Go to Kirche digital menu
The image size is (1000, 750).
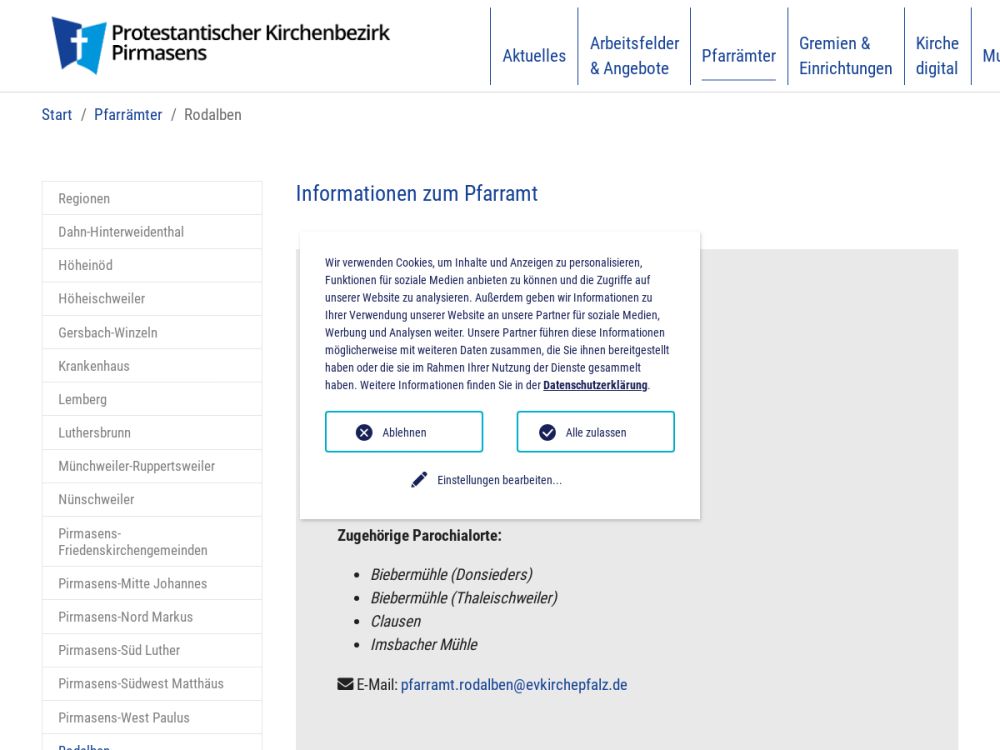tap(937, 56)
